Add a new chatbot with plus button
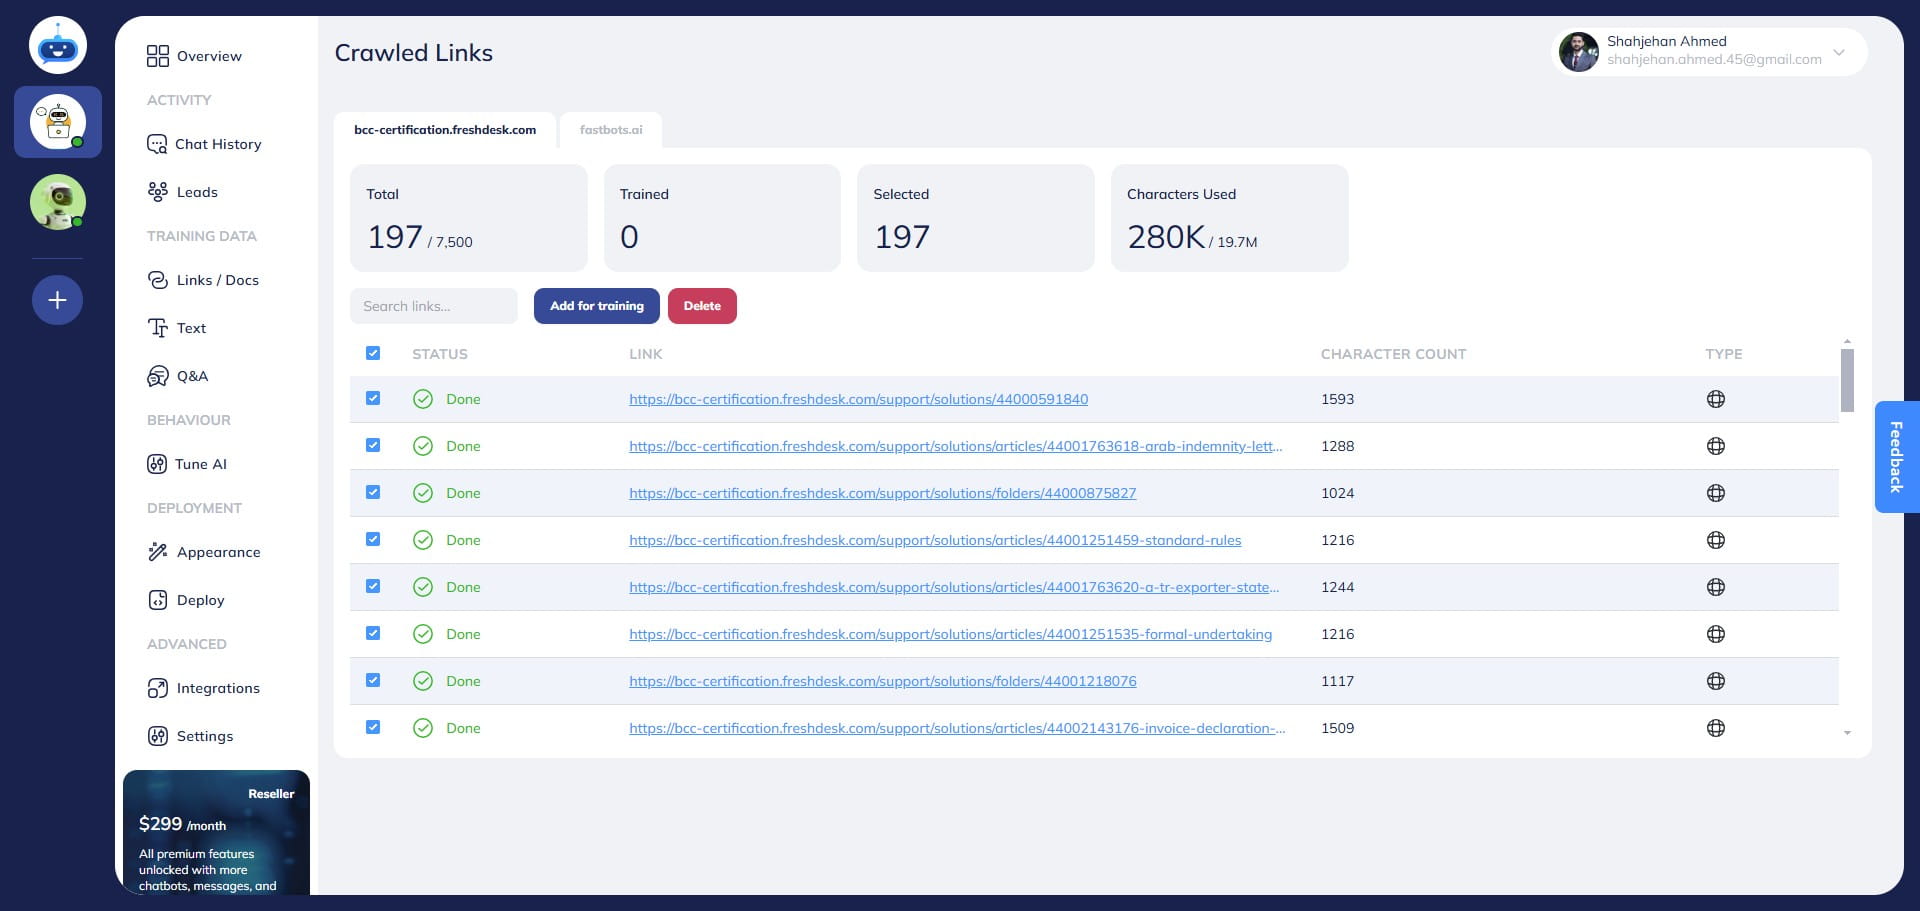The height and width of the screenshot is (911, 1920). point(57,300)
